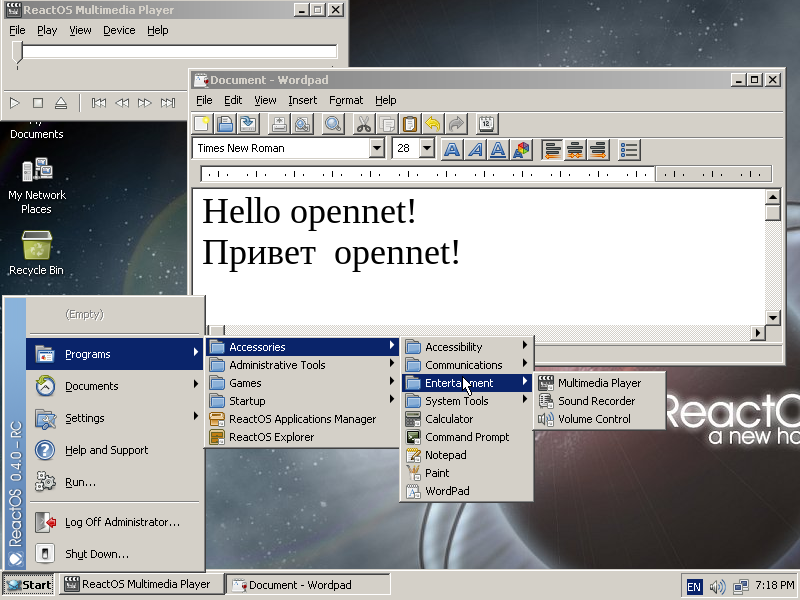Click the Save icon in Wordpad toolbar
Viewport: 800px width, 600px height.
click(x=248, y=124)
